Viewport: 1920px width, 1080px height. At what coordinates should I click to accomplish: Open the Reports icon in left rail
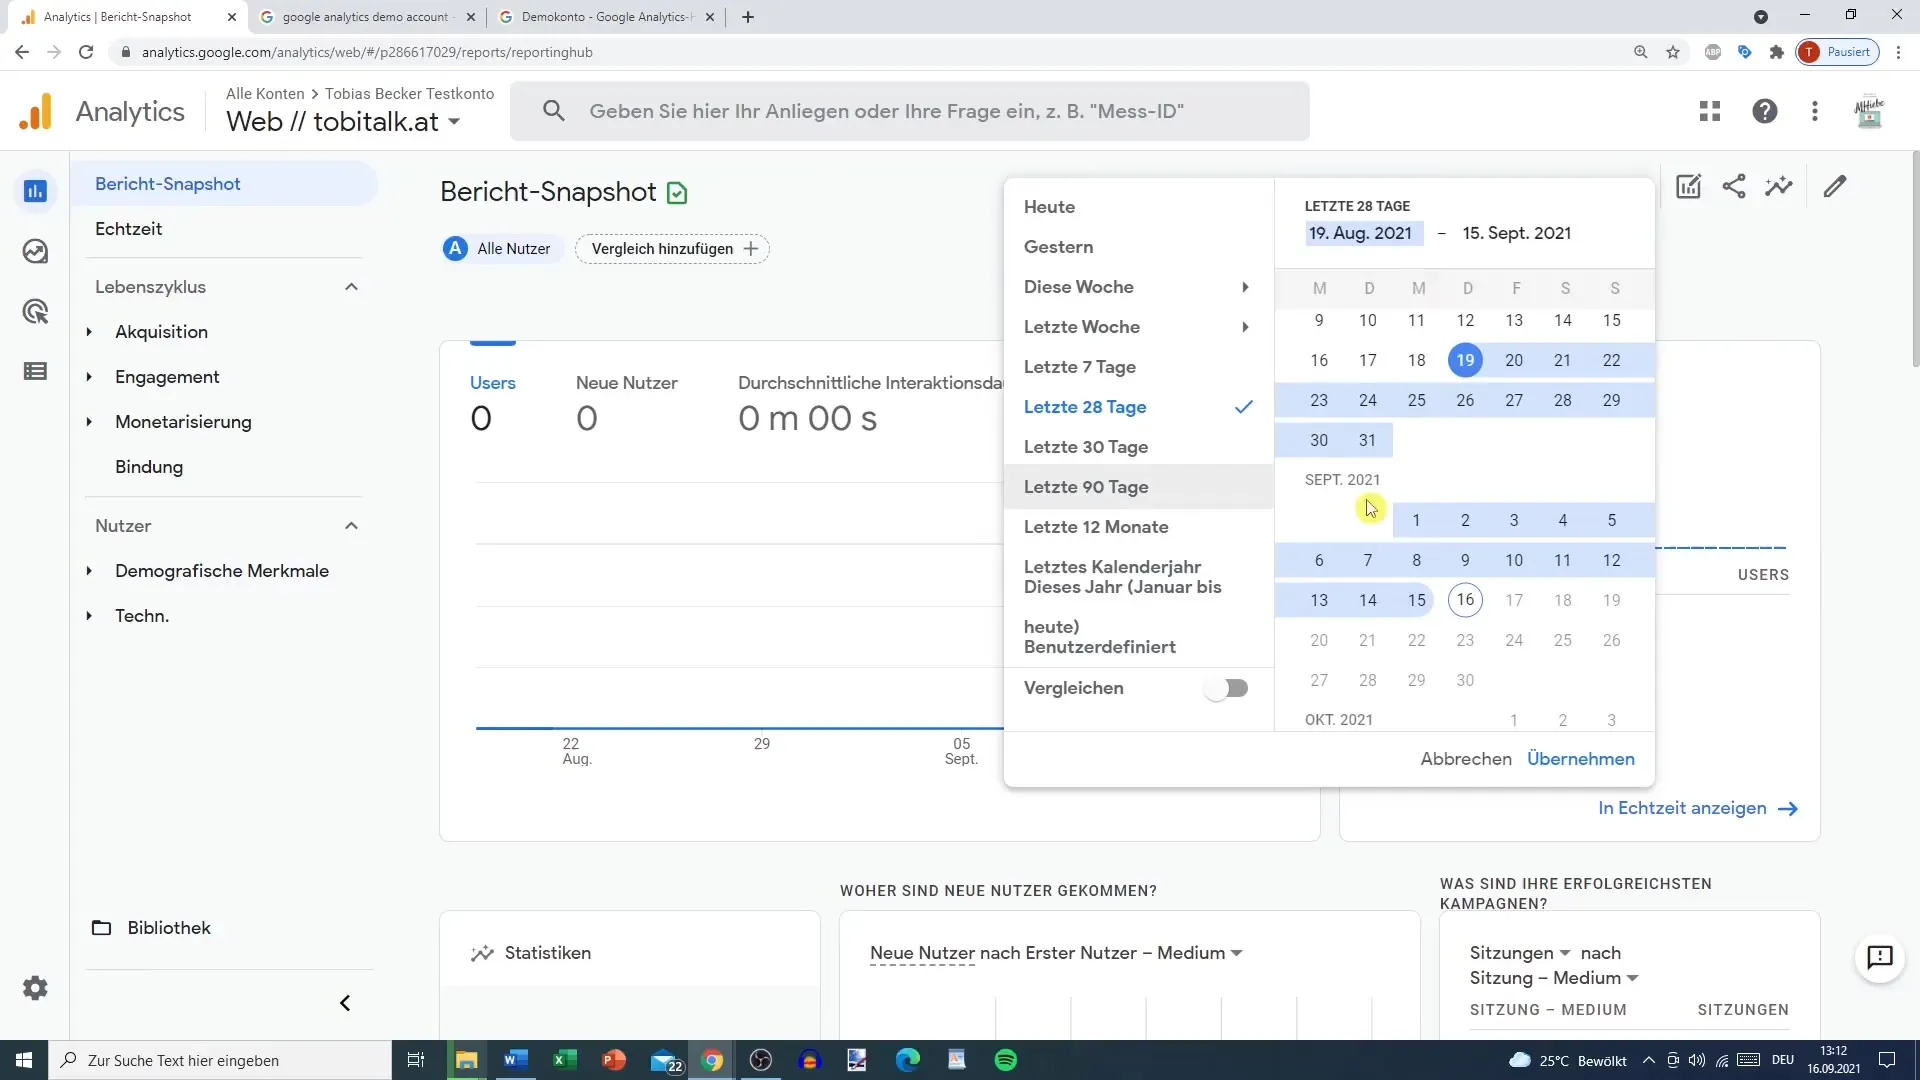35,191
